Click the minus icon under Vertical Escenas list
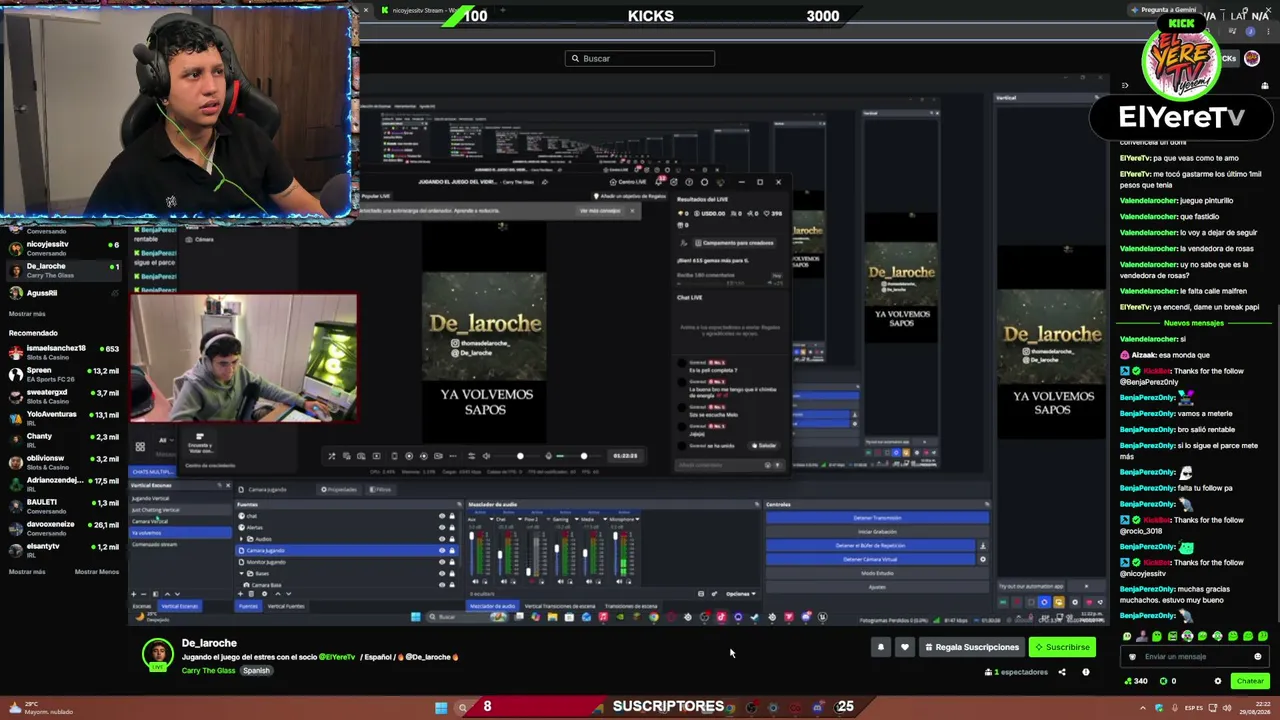Screen dimensions: 1280x720 click(145, 594)
